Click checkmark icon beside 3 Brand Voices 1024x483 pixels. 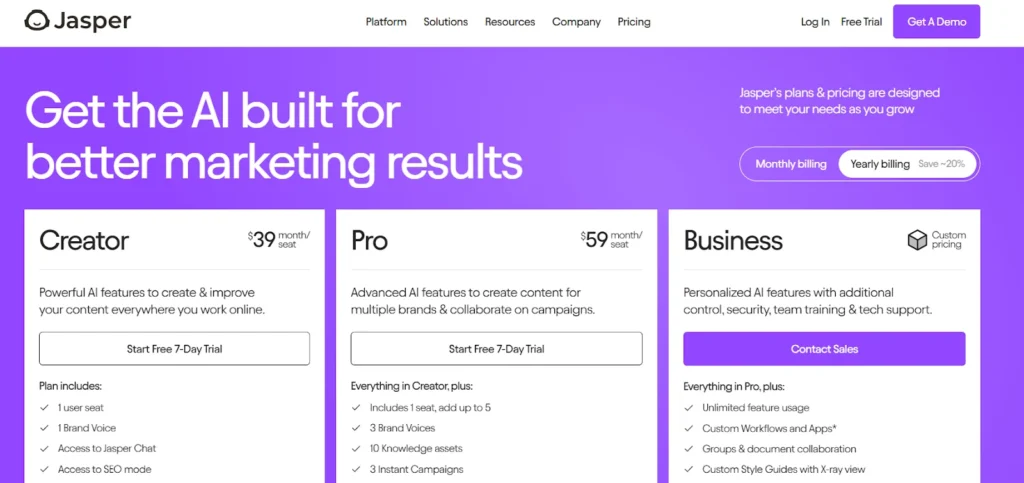(x=356, y=428)
